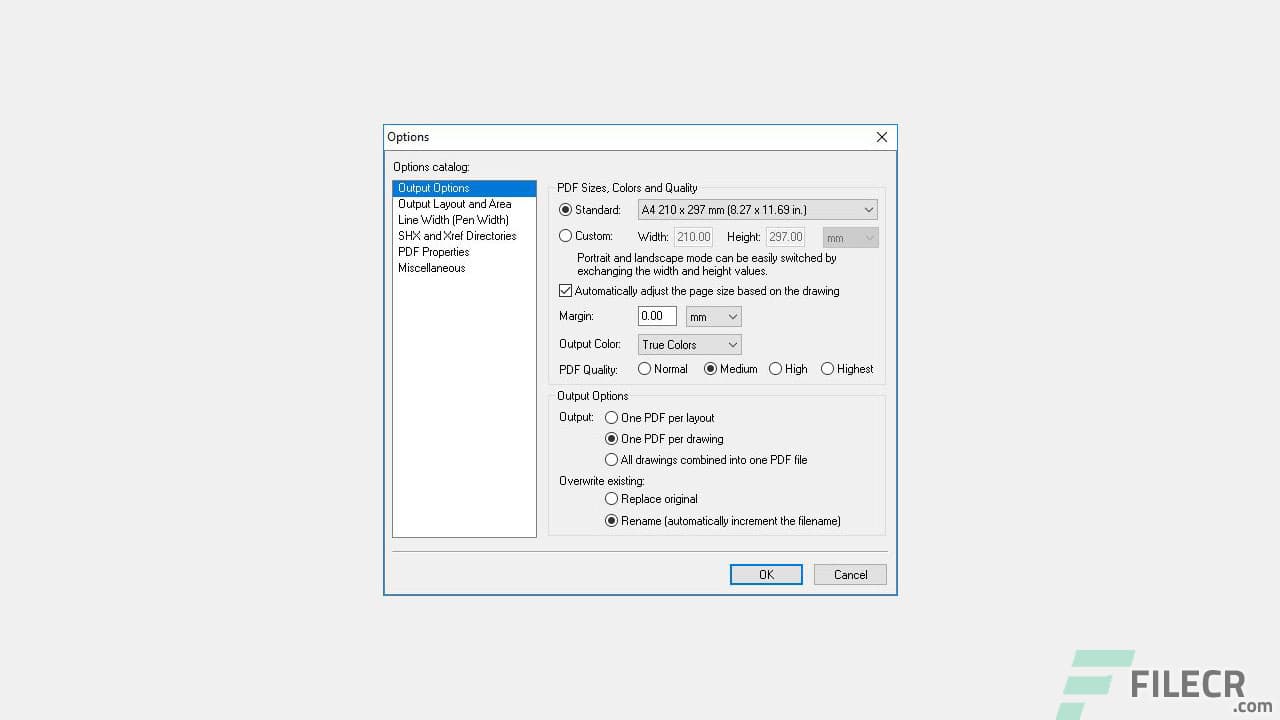
Task: Switch to Output Layout and Area settings
Action: click(x=455, y=204)
